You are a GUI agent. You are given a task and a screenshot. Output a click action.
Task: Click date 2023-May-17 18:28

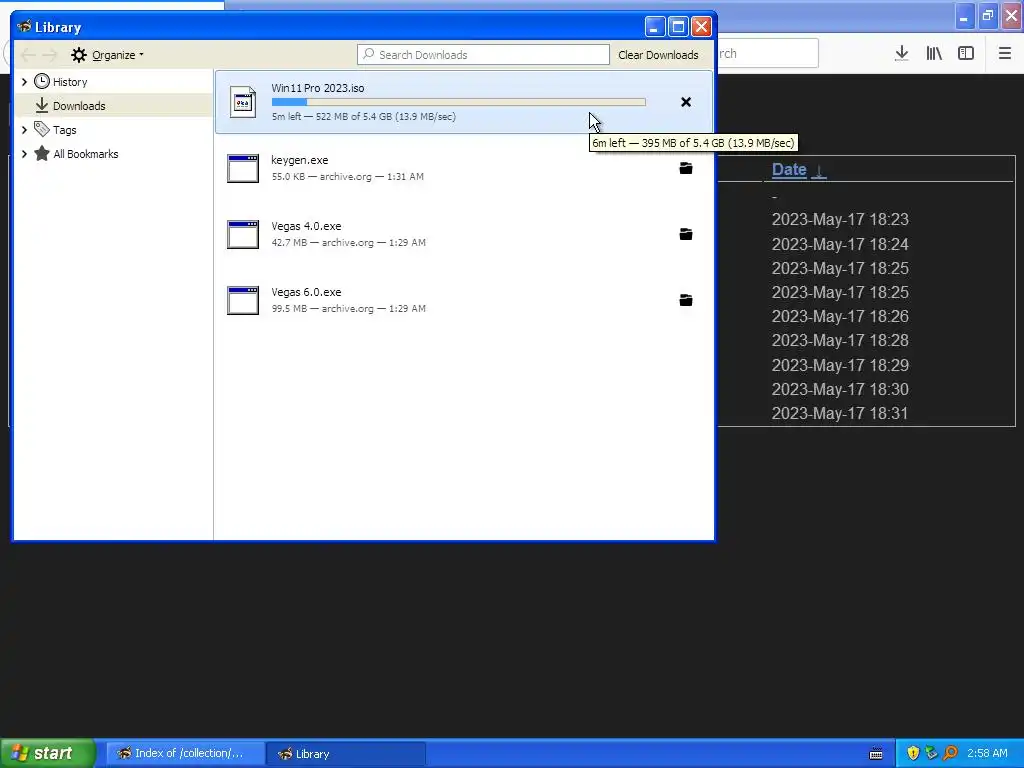point(840,340)
